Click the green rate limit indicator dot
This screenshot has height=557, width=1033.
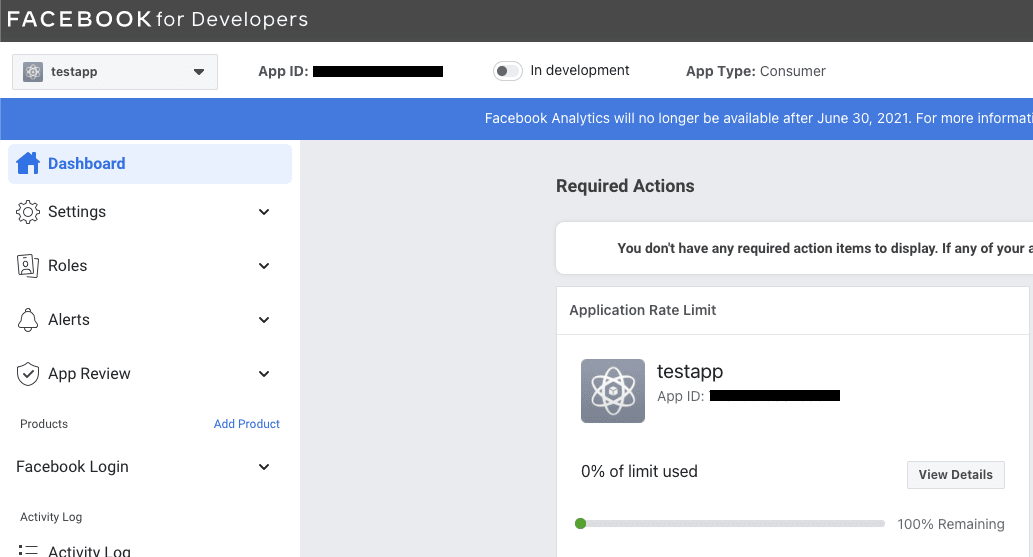[580, 523]
